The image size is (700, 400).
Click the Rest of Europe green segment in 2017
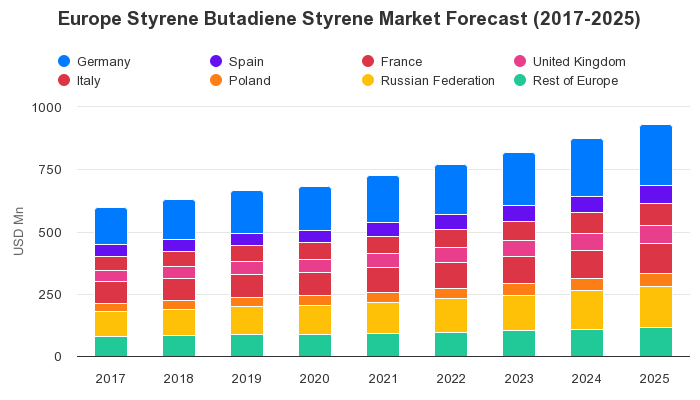point(111,346)
